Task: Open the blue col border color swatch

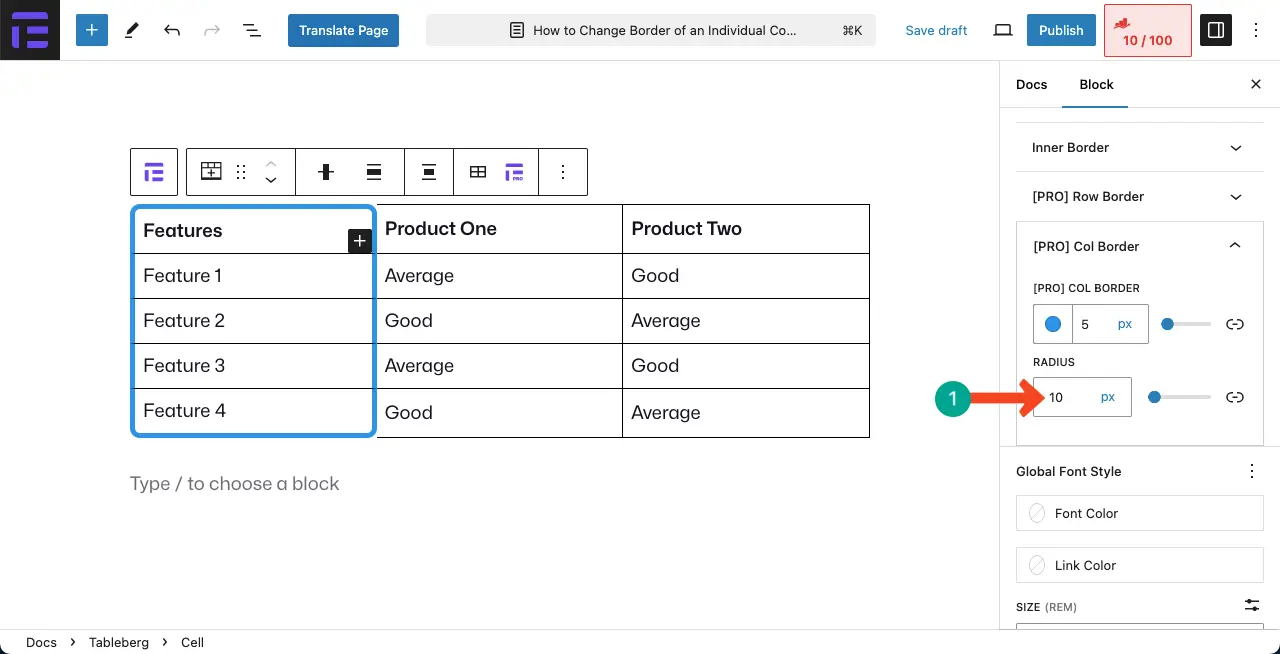Action: coord(1053,324)
